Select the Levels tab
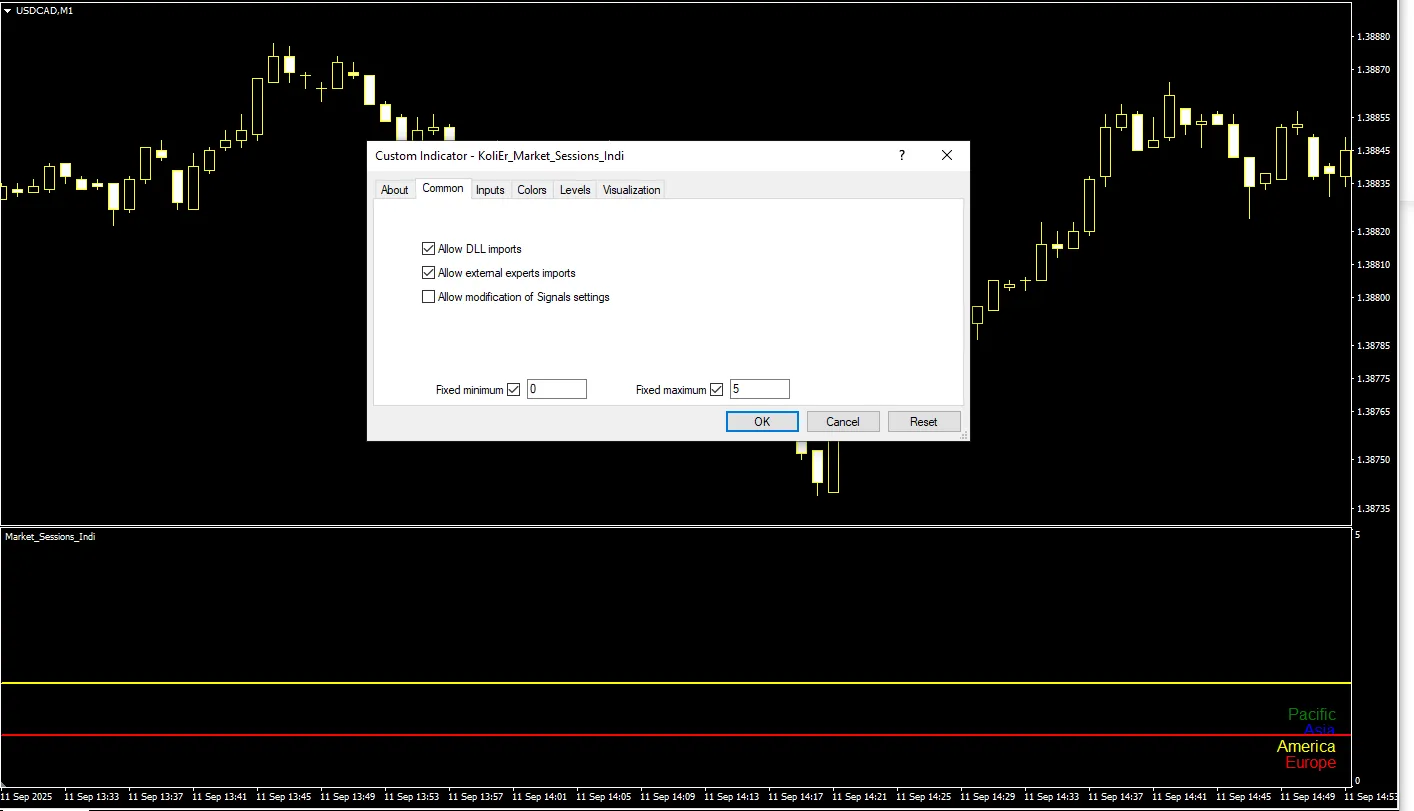The height and width of the screenshot is (811, 1414). 575,190
